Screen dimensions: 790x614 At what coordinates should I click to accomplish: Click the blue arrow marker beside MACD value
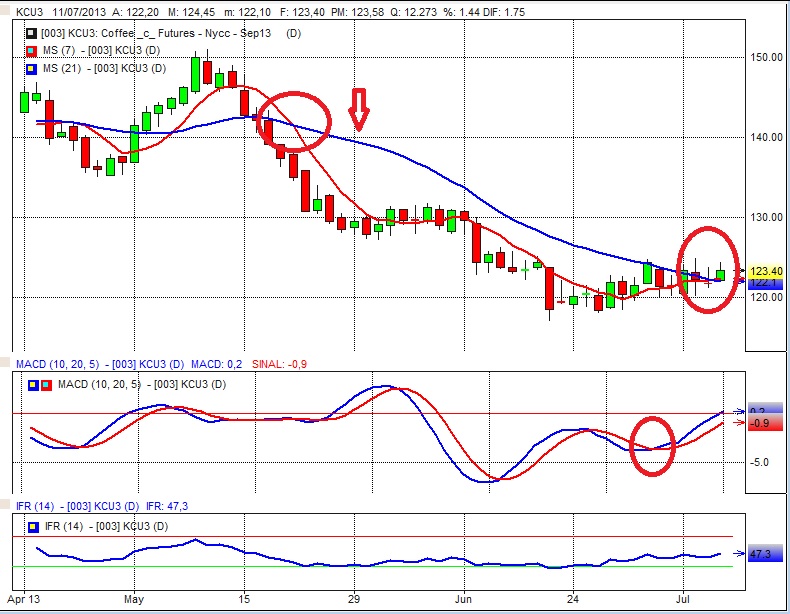click(738, 411)
